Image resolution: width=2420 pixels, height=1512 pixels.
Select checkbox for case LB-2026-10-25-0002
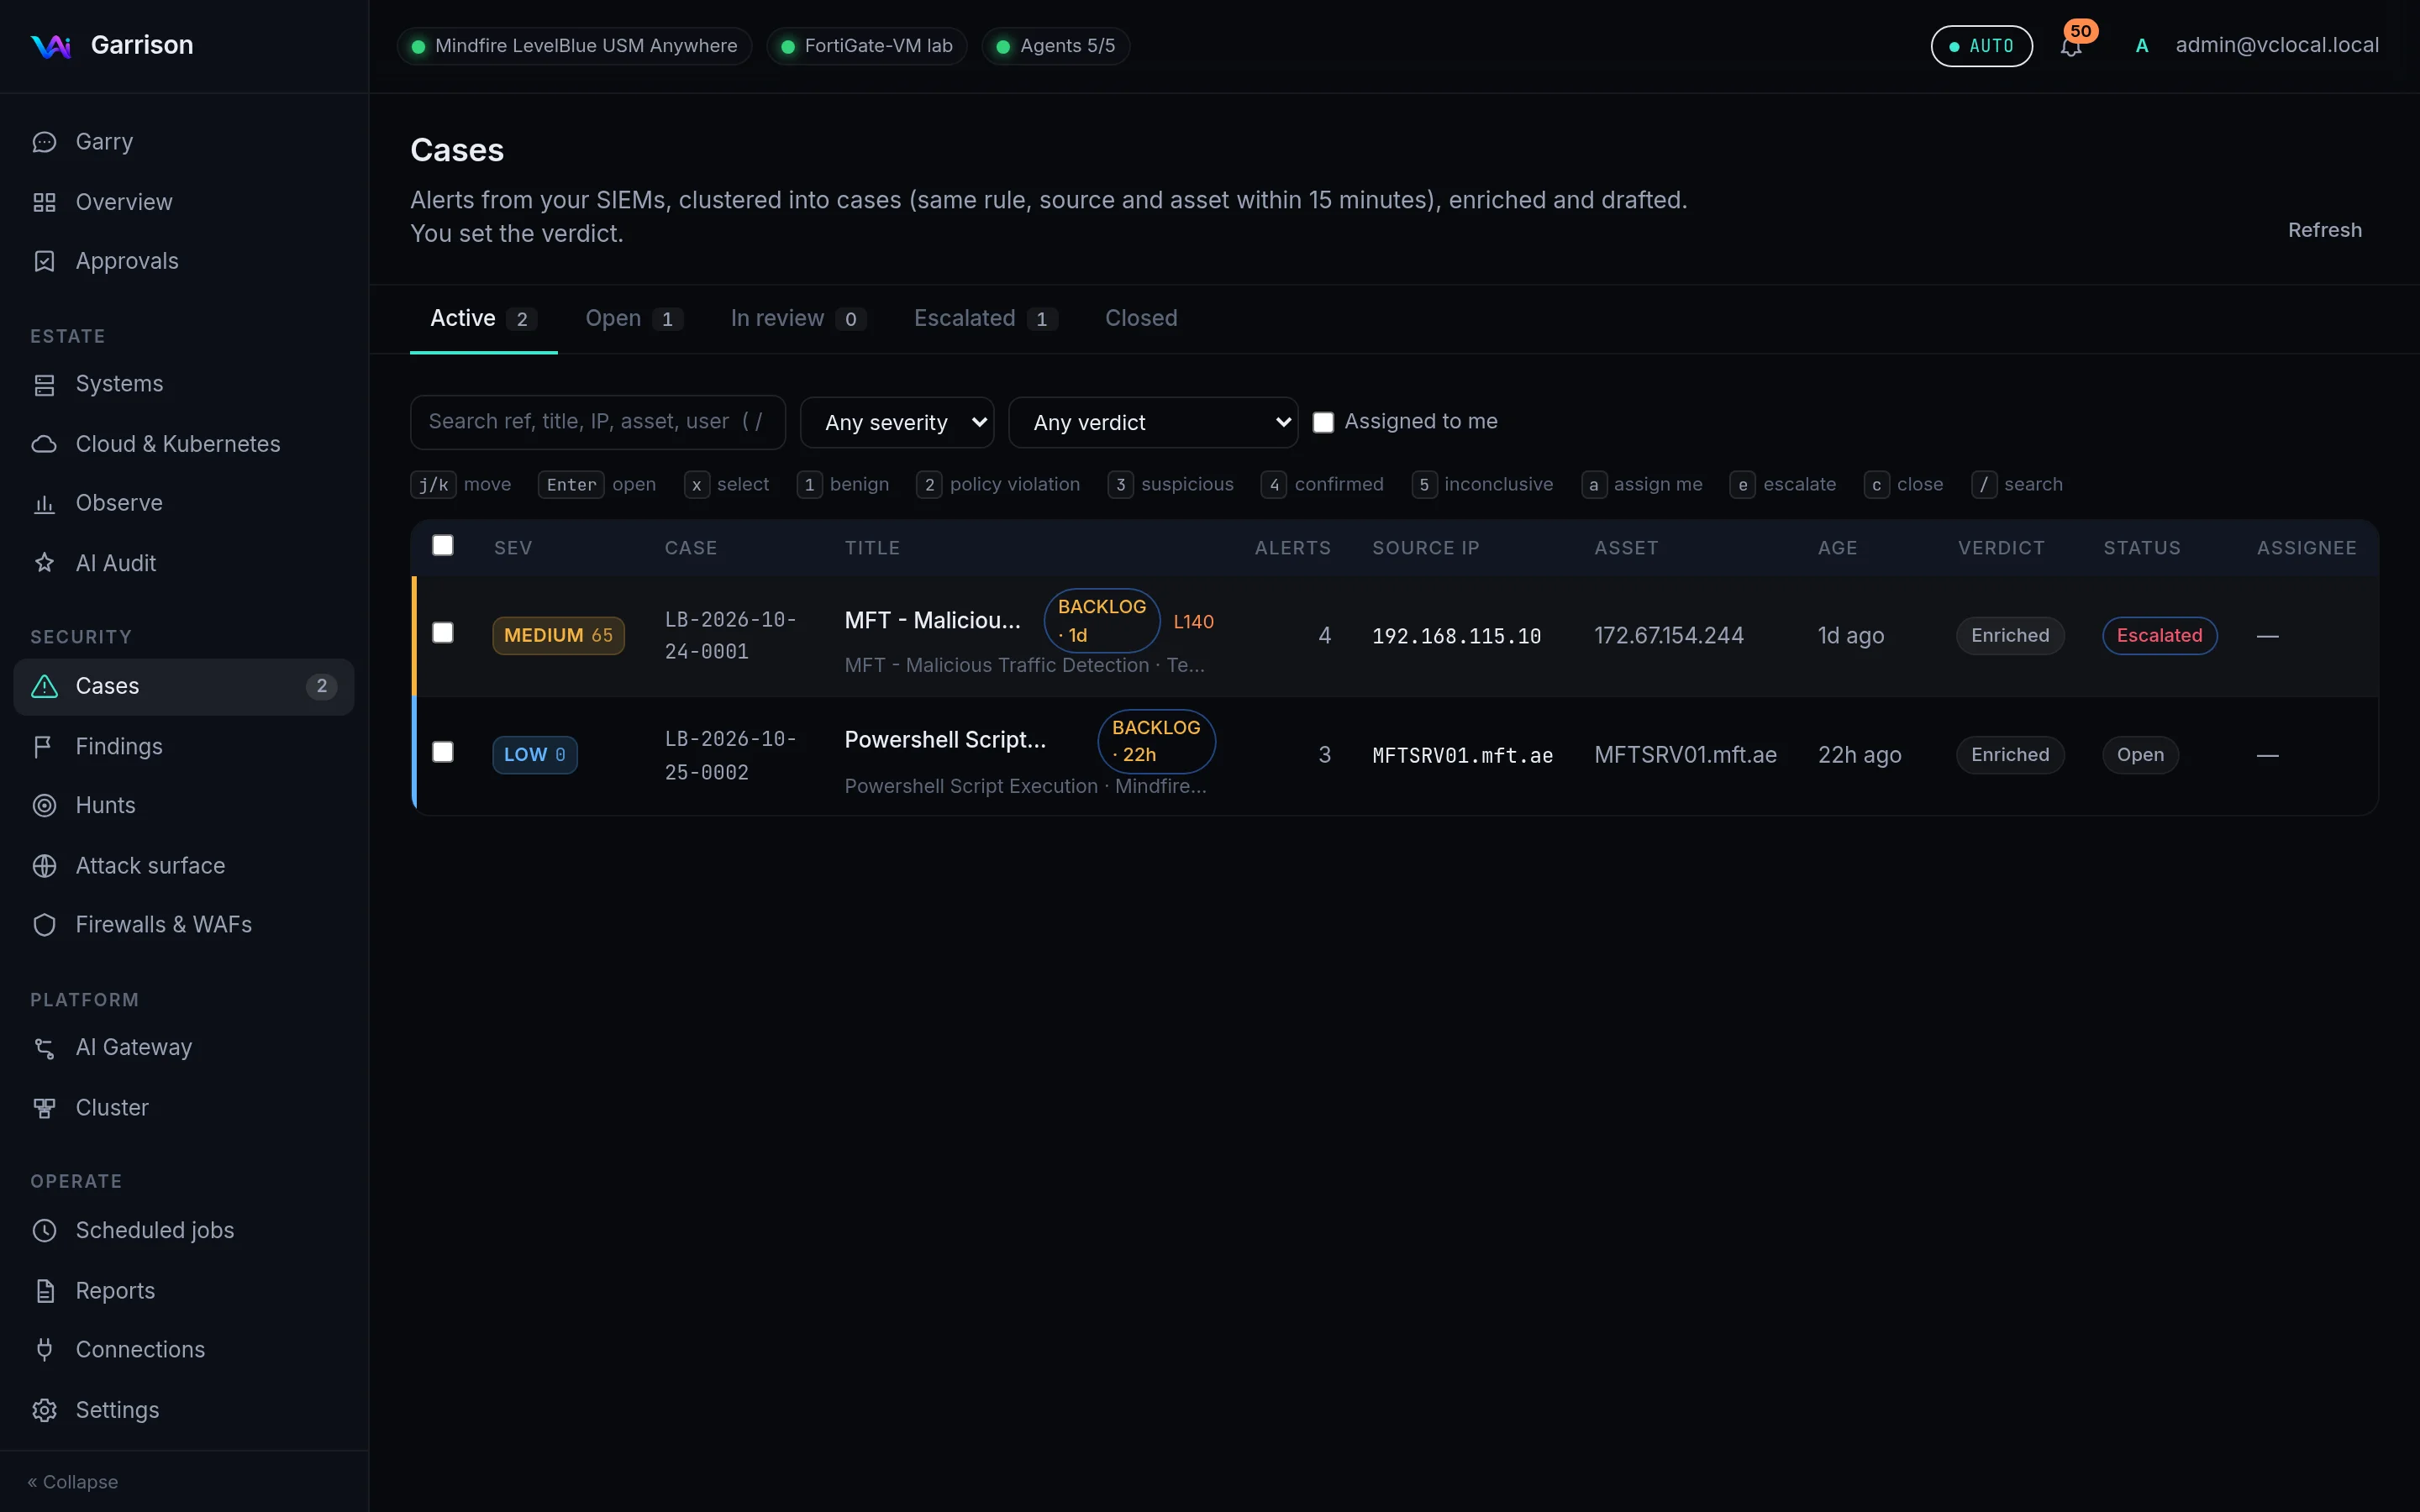[x=443, y=752]
